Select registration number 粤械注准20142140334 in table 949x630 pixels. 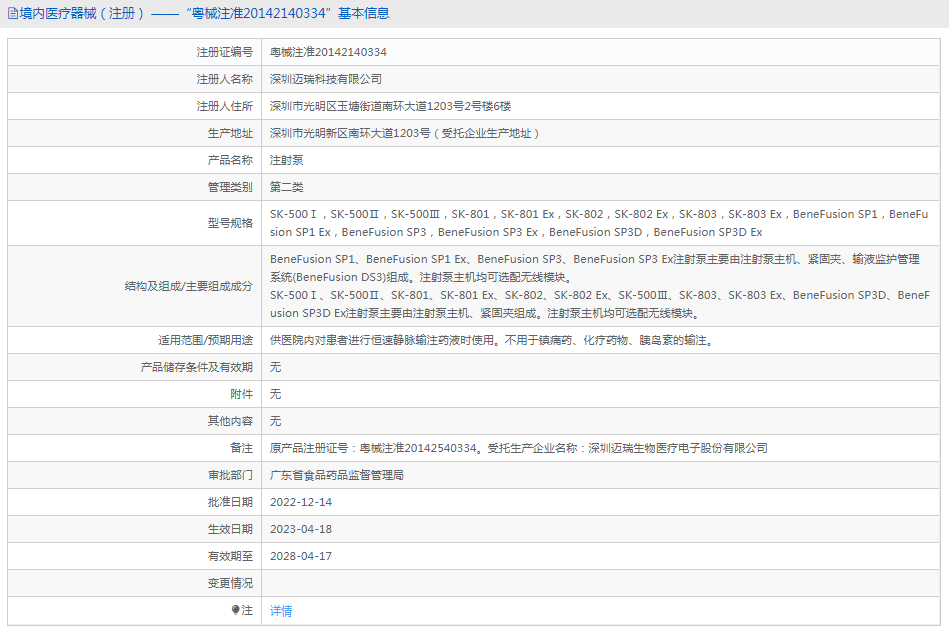point(328,52)
